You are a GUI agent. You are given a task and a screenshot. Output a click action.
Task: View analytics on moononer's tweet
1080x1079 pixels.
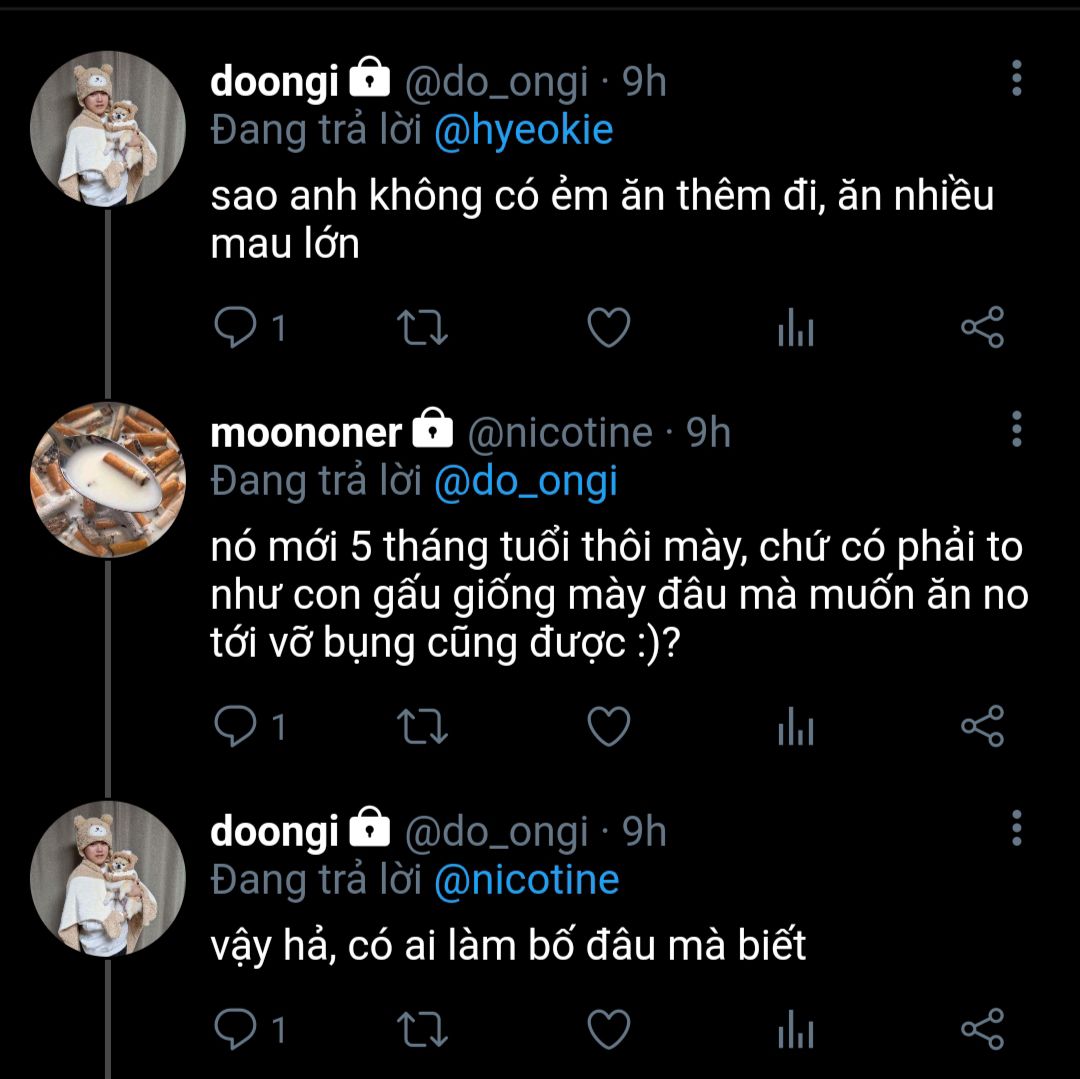tap(796, 728)
